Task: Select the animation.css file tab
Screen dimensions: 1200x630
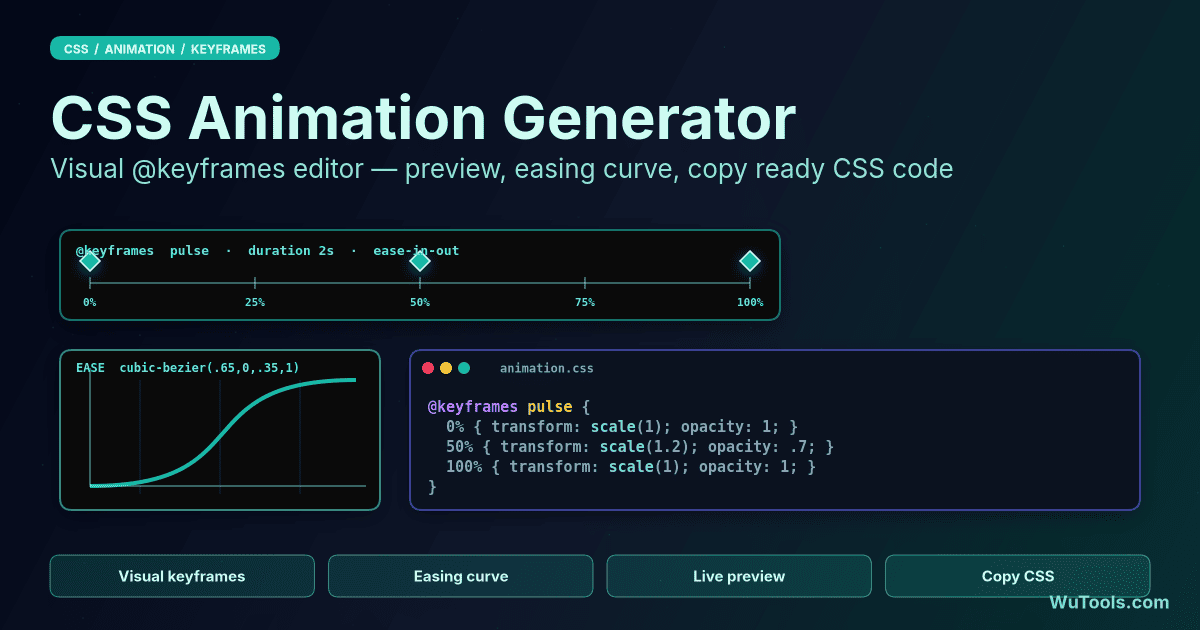Action: (547, 368)
